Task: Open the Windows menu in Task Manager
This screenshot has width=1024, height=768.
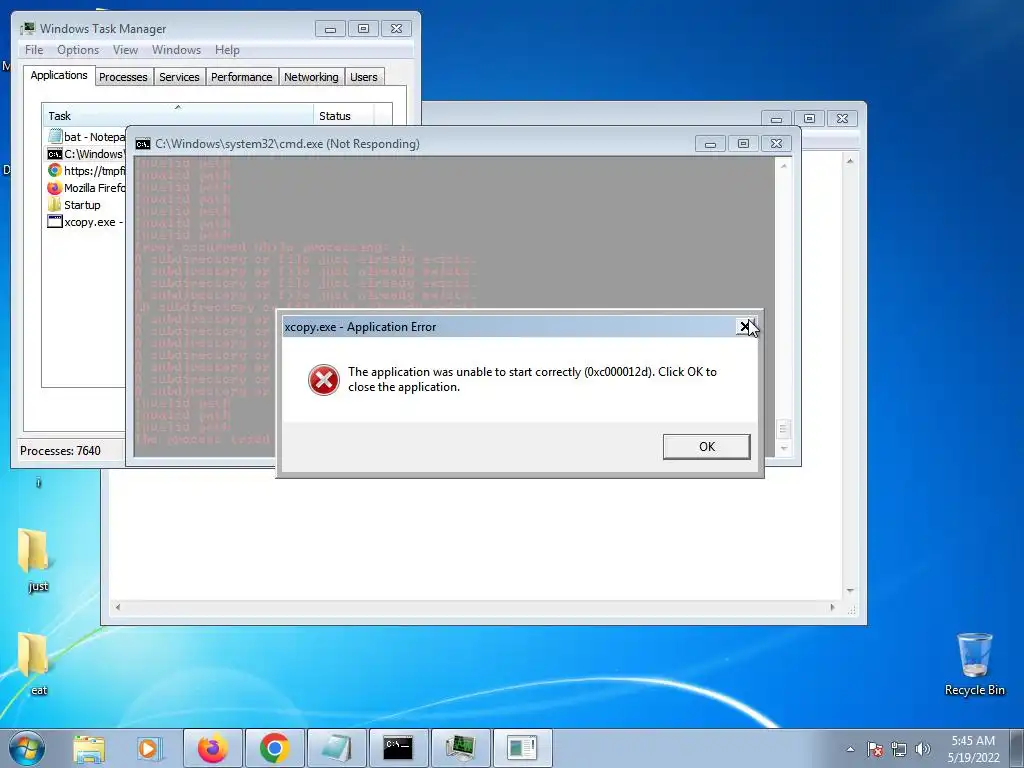Action: click(176, 50)
